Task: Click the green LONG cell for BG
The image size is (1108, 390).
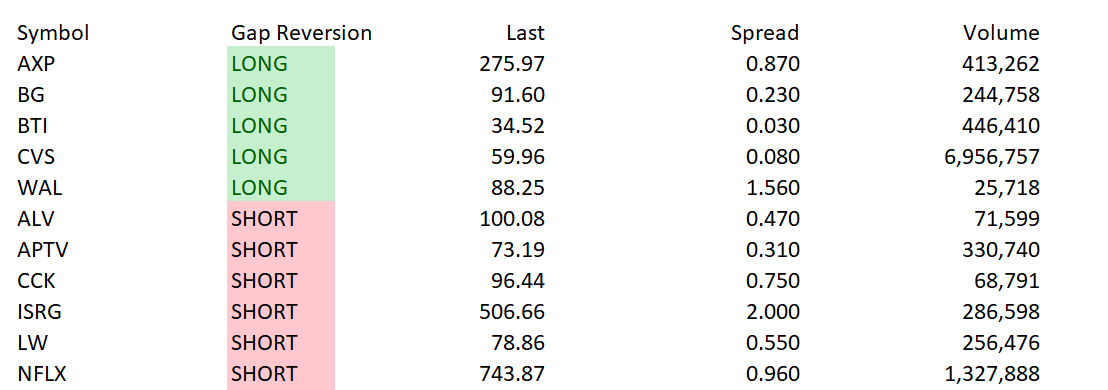Action: pyautogui.click(x=281, y=95)
